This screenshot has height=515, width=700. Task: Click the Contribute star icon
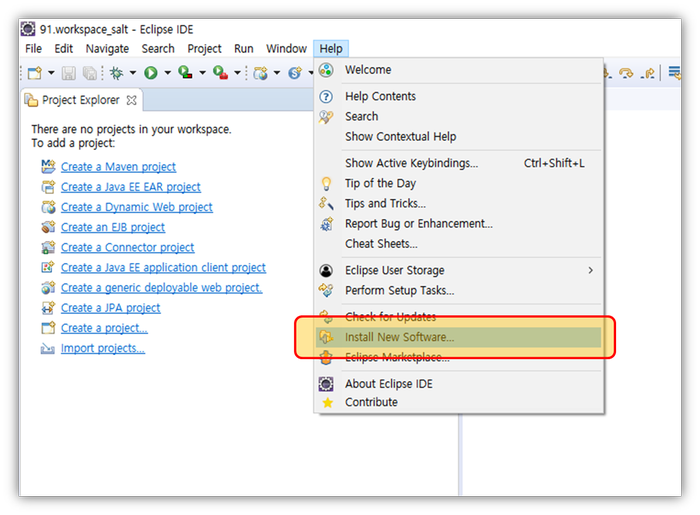tap(327, 403)
